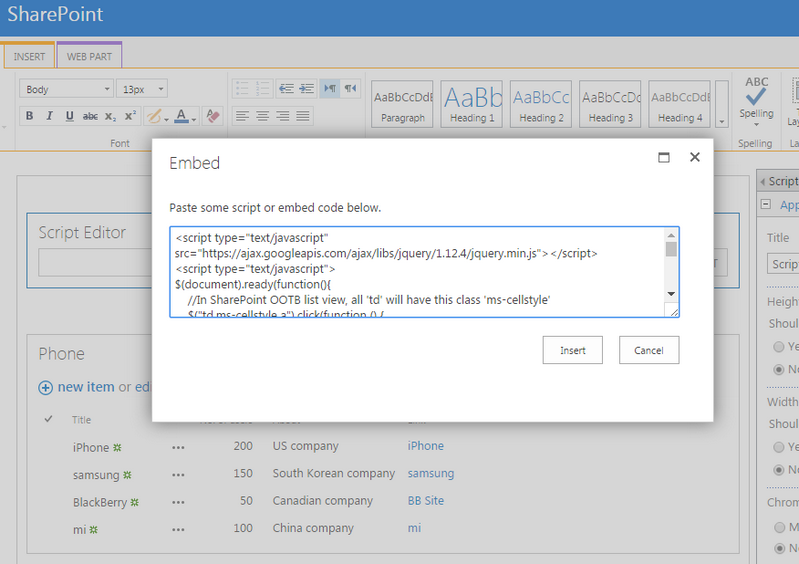Open the BB Site link
799x564 pixels.
tap(425, 500)
